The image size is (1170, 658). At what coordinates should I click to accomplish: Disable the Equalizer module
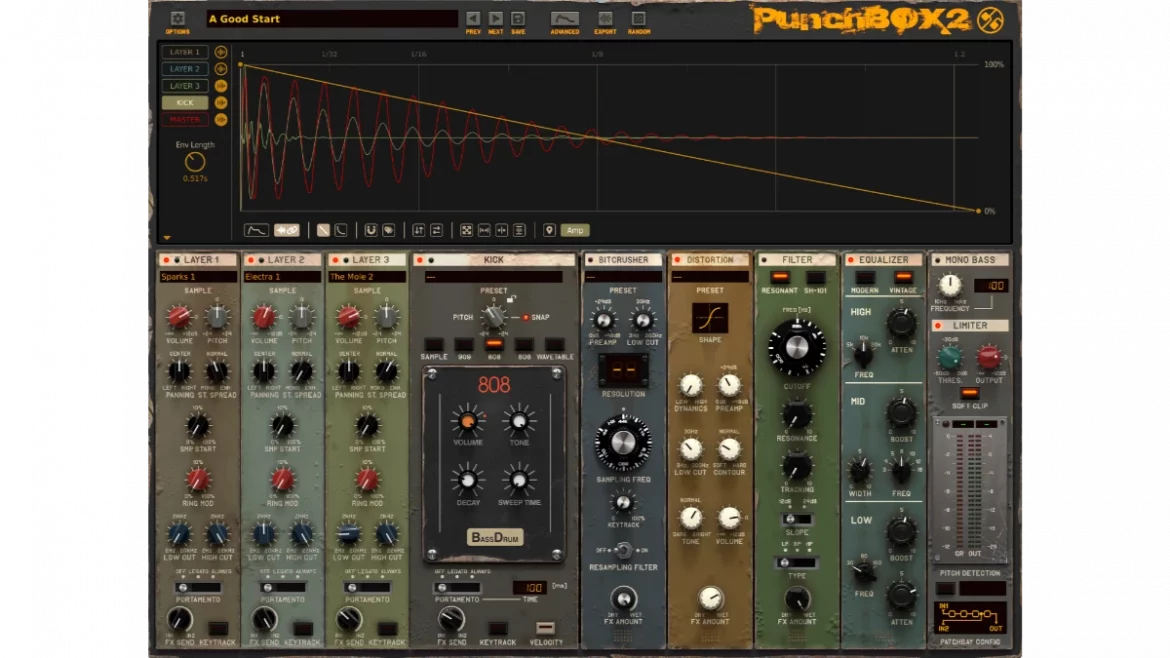[x=851, y=260]
